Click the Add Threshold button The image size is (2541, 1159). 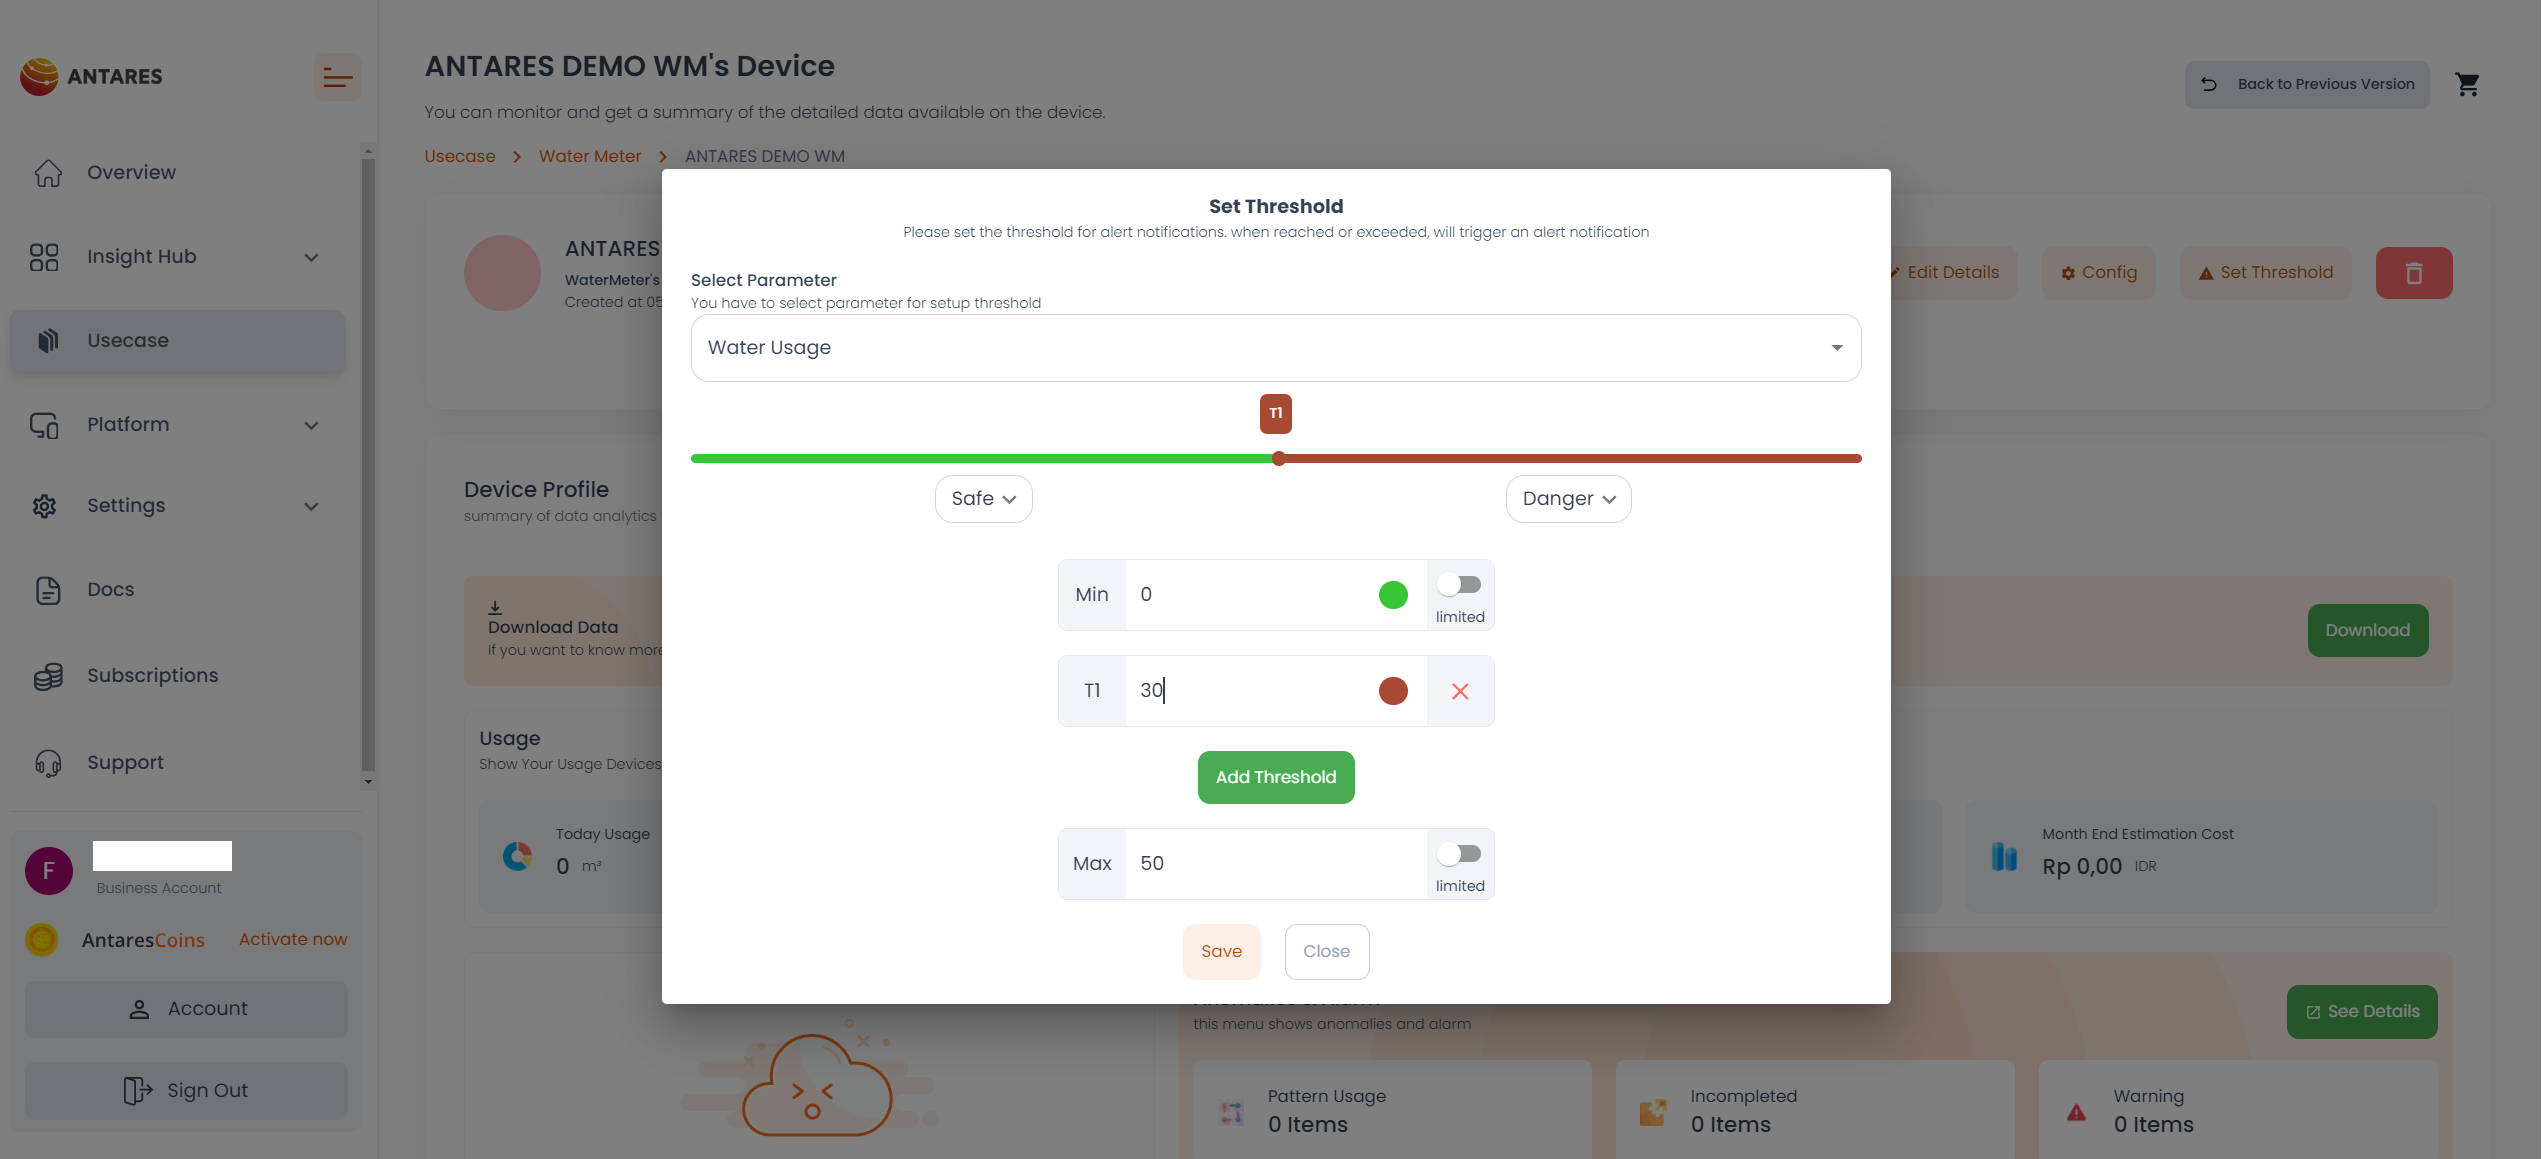1275,778
